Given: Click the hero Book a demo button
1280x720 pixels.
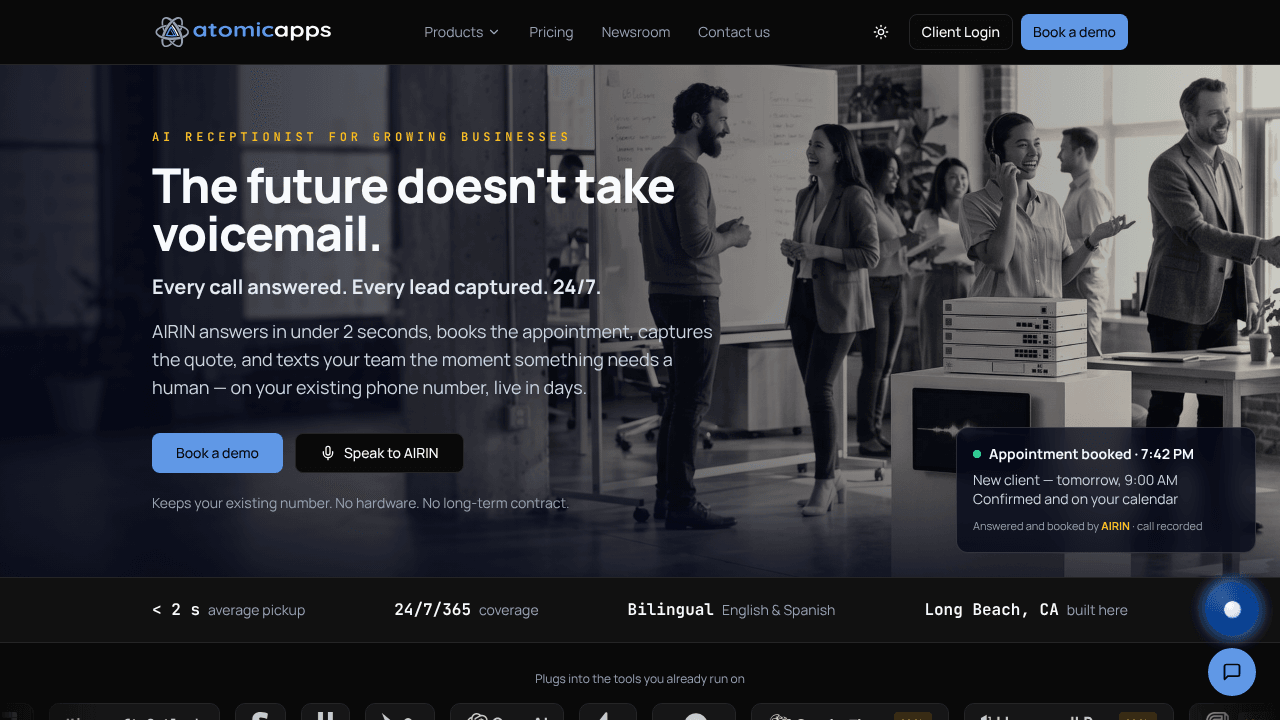Looking at the screenshot, I should (217, 453).
